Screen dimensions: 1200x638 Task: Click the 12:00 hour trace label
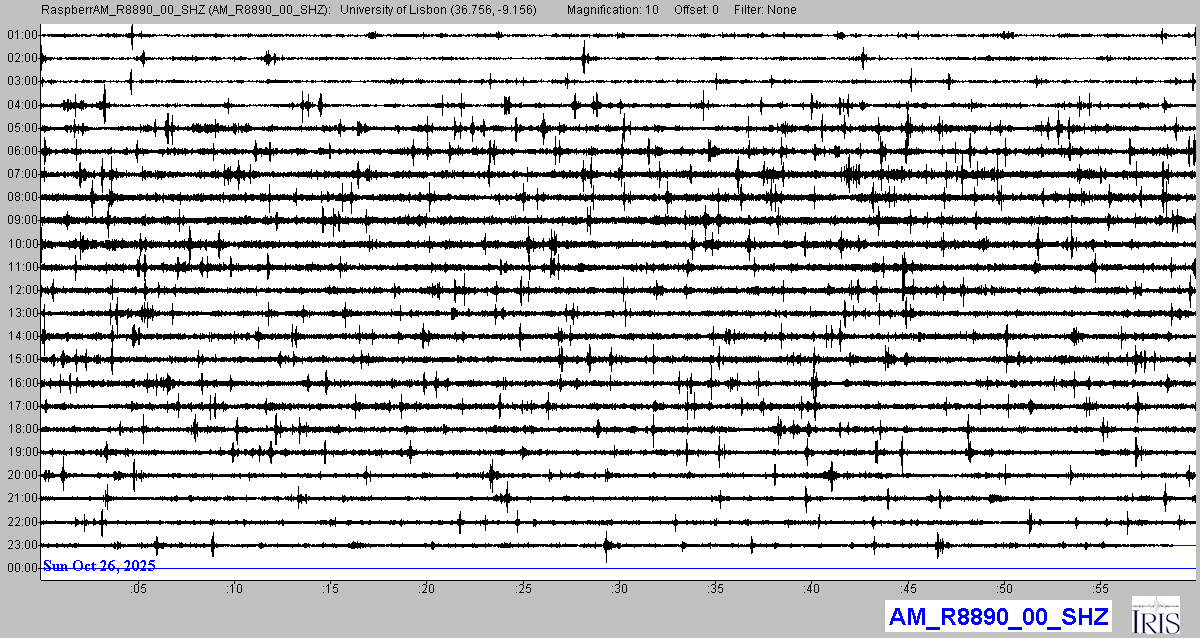[x=21, y=290]
